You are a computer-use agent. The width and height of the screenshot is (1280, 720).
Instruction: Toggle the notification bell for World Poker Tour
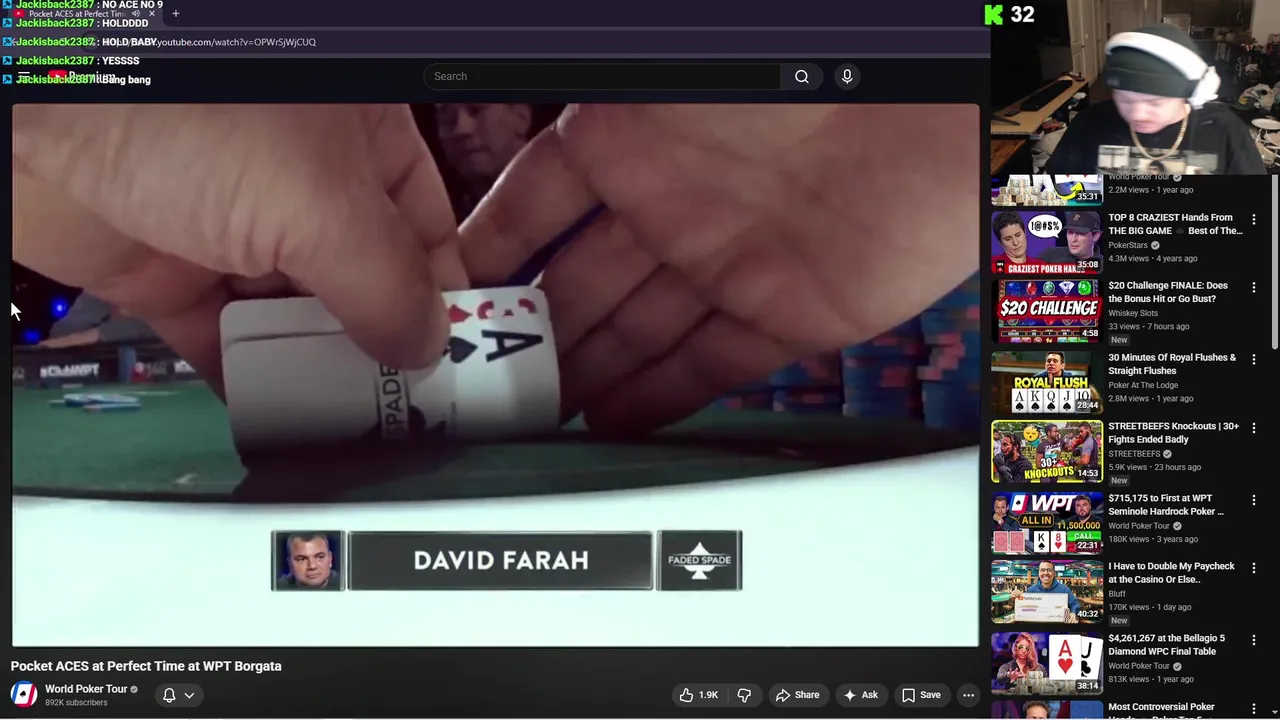pyautogui.click(x=169, y=695)
